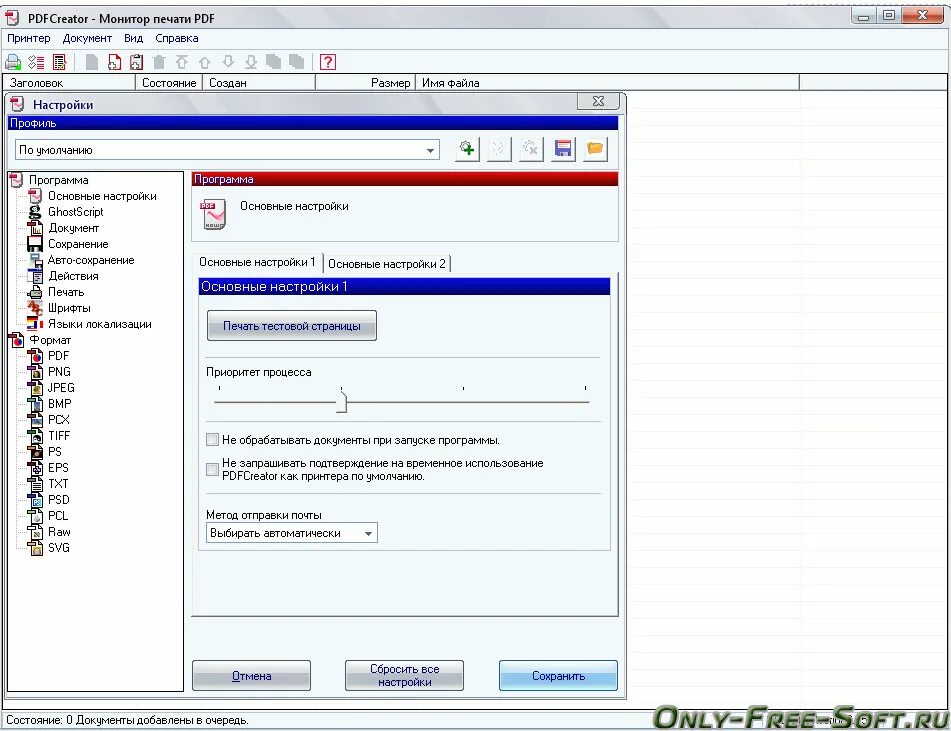This screenshot has height=731, width=951.
Task: Click the Размер column header
Action: 365,83
